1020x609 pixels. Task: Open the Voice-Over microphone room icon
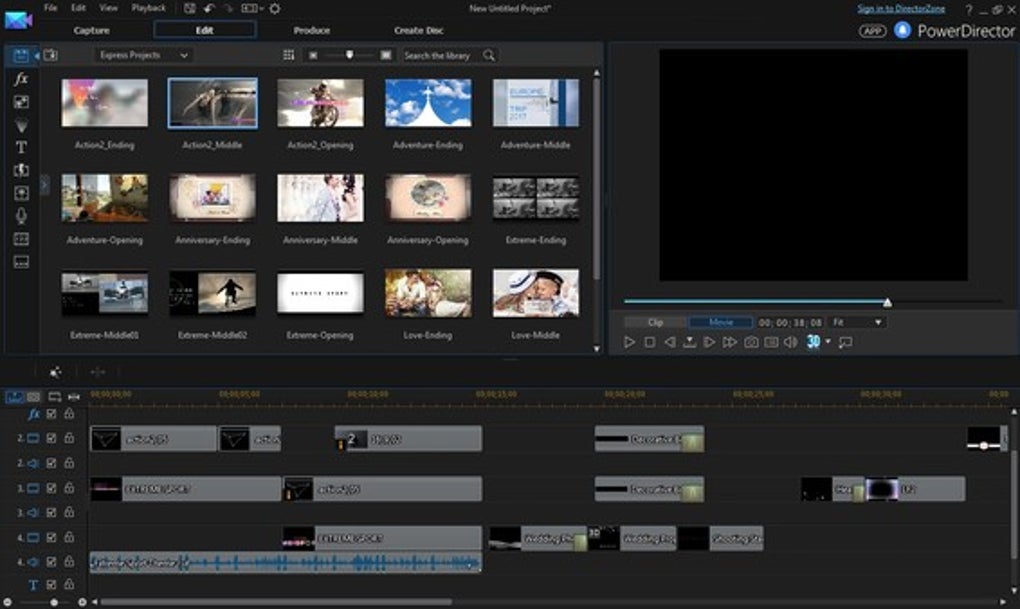point(21,216)
